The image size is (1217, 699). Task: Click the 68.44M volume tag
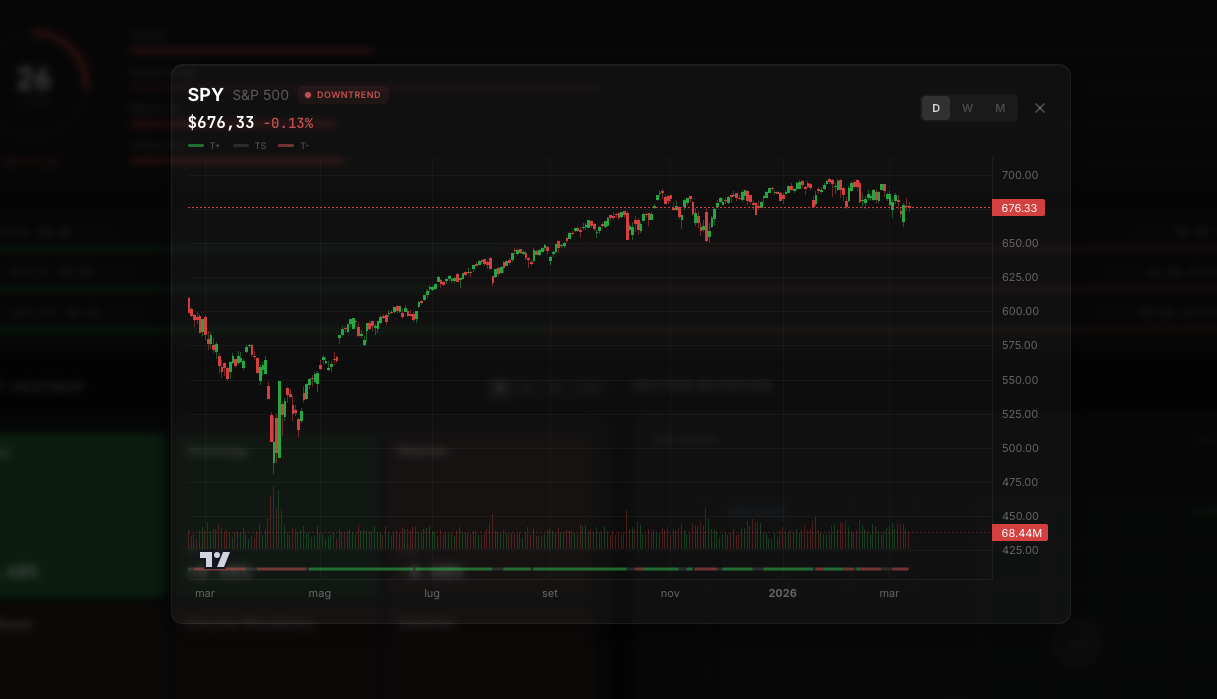[1019, 533]
